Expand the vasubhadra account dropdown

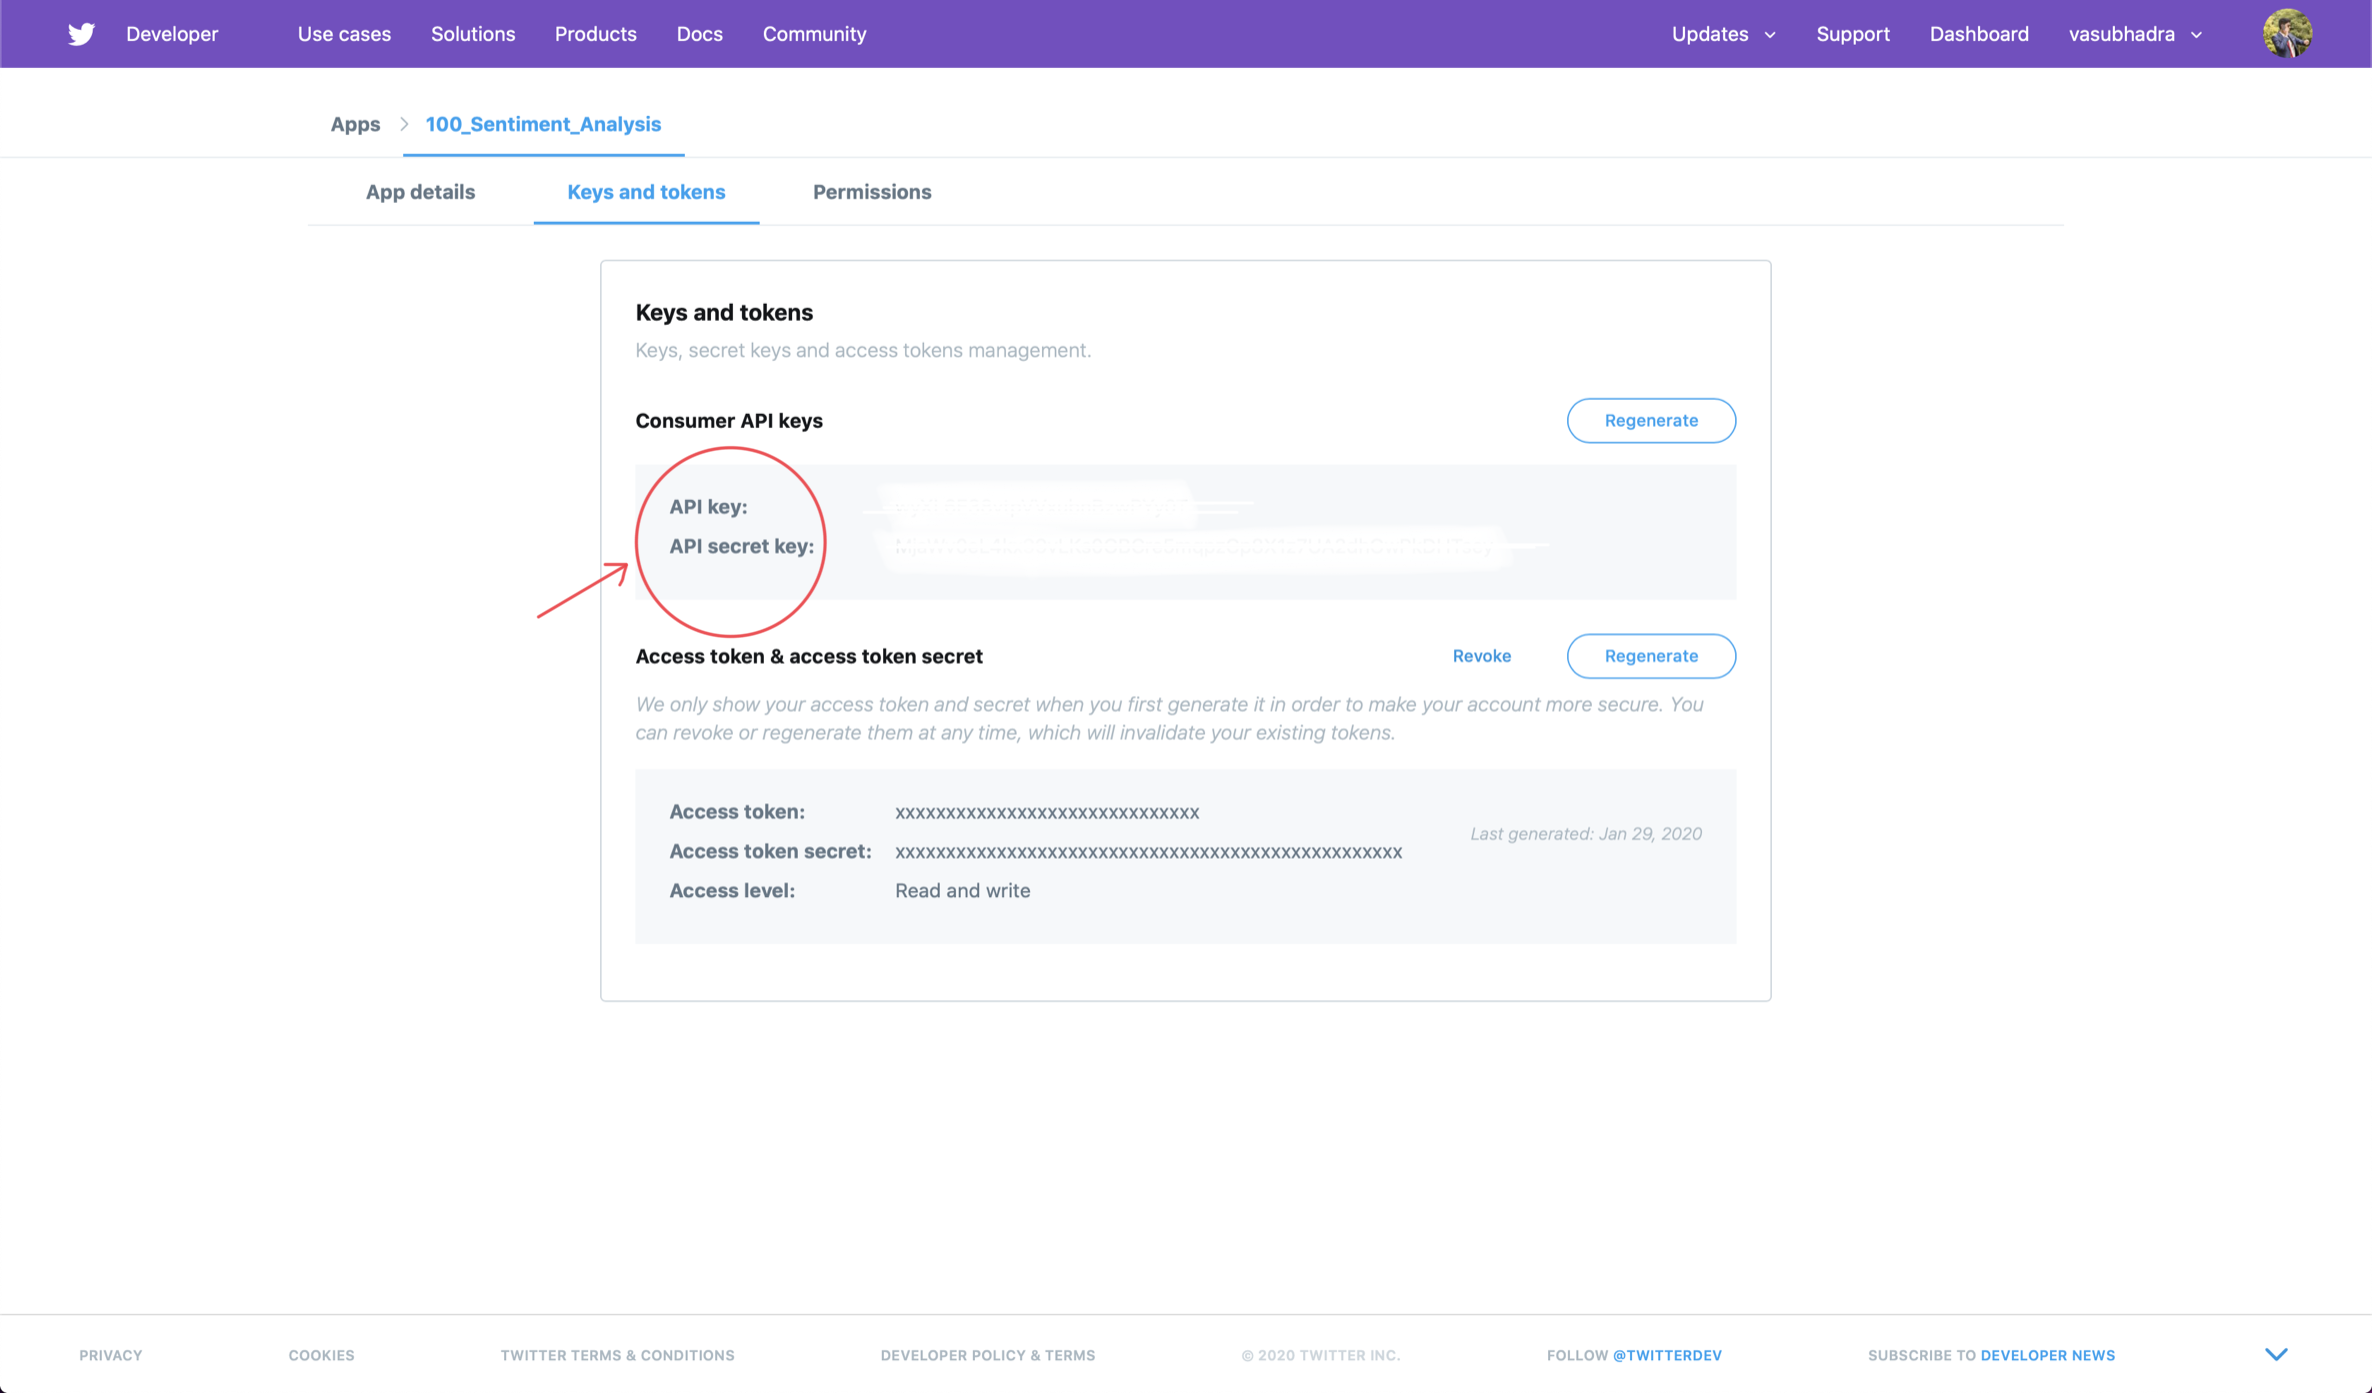click(2135, 34)
